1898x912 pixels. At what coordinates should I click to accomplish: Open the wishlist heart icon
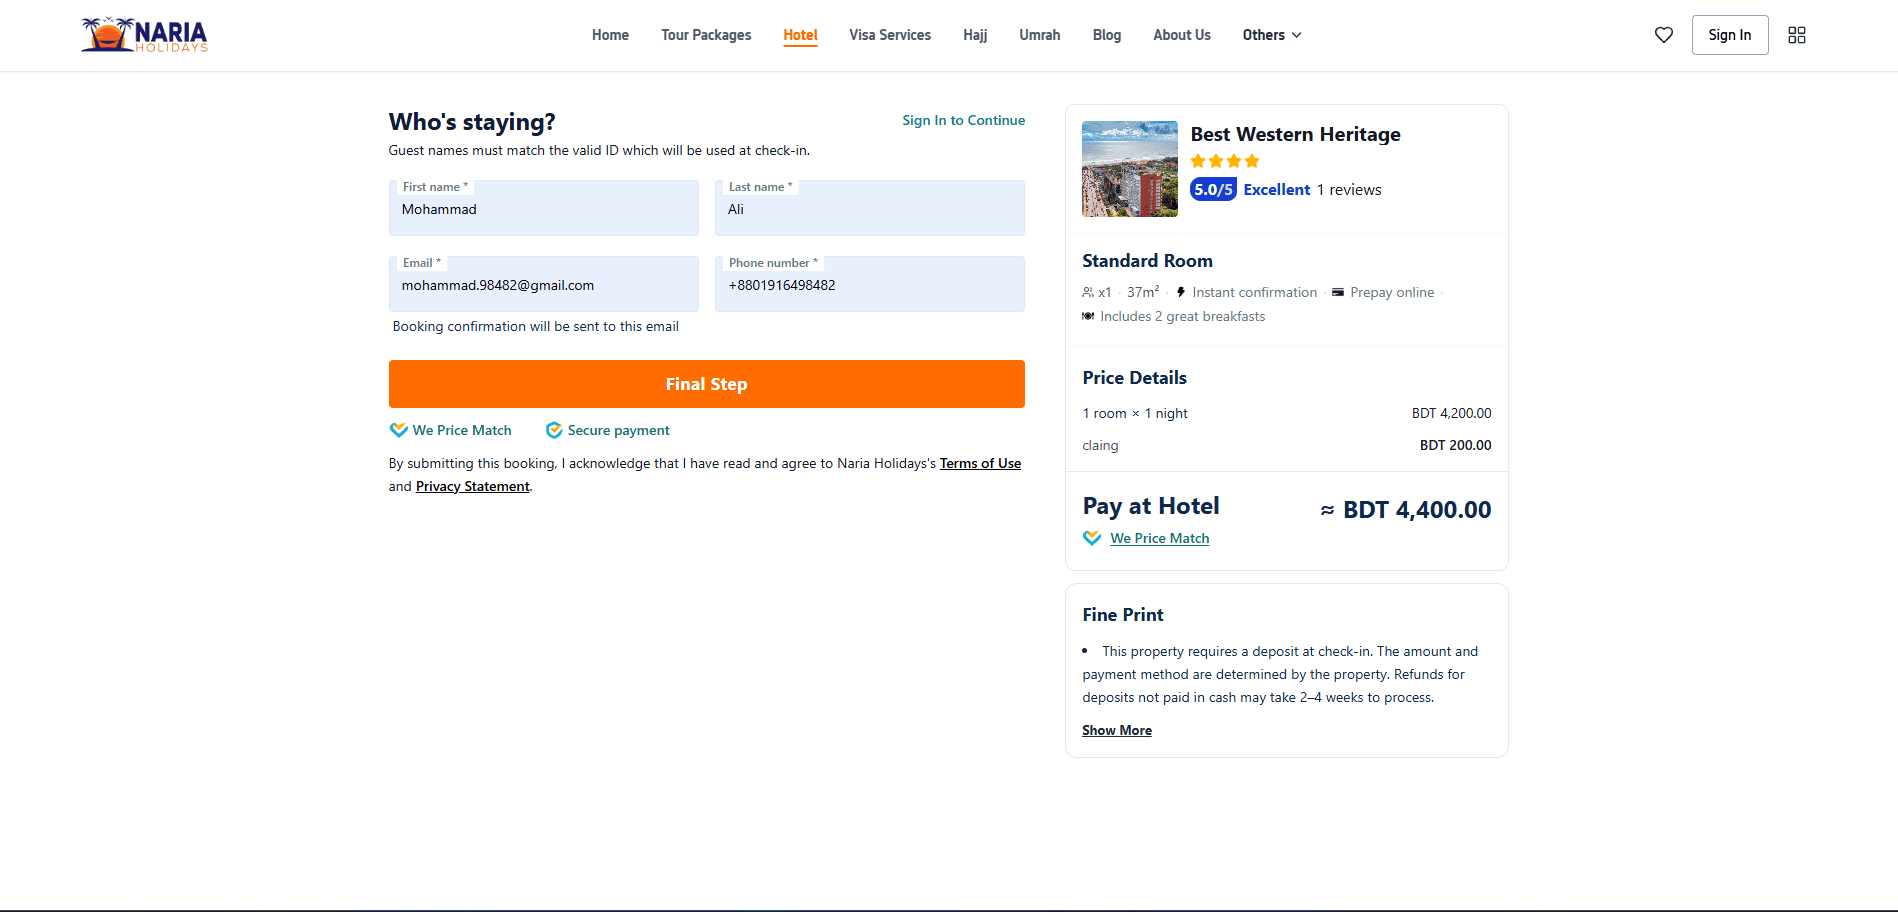1664,35
